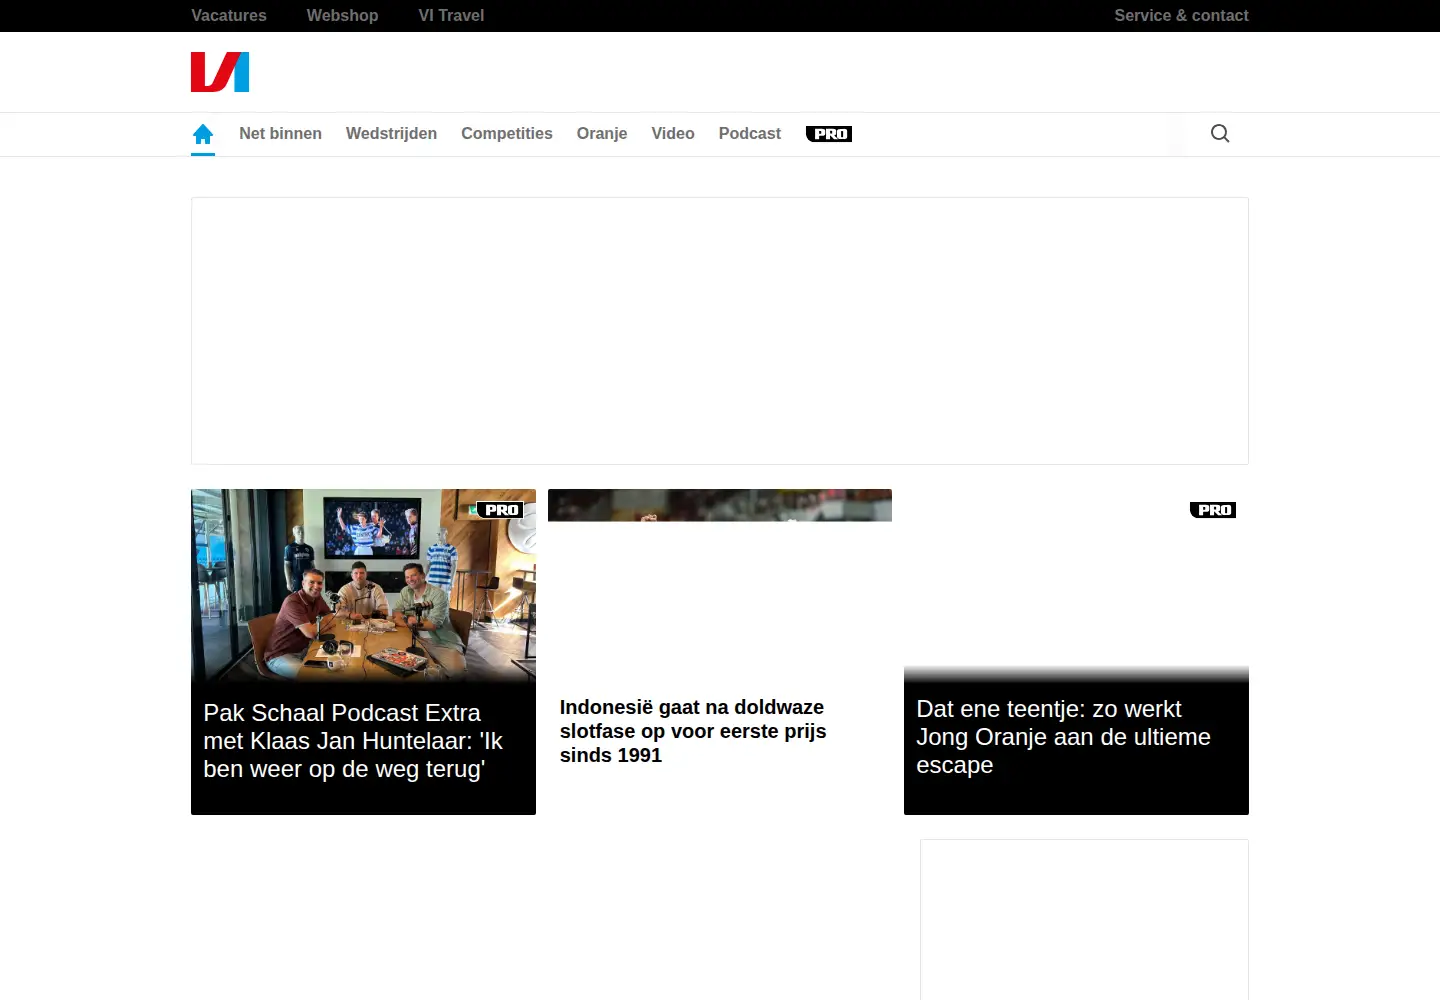This screenshot has height=1000, width=1440.
Task: Open search with magnifying glass icon
Action: point(1220,134)
